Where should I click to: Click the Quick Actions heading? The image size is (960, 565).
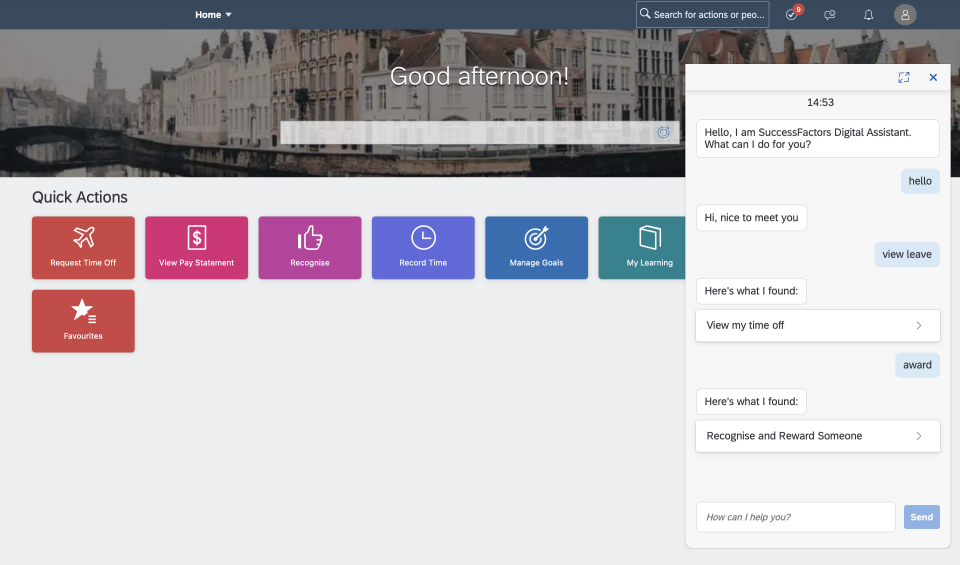tap(80, 197)
